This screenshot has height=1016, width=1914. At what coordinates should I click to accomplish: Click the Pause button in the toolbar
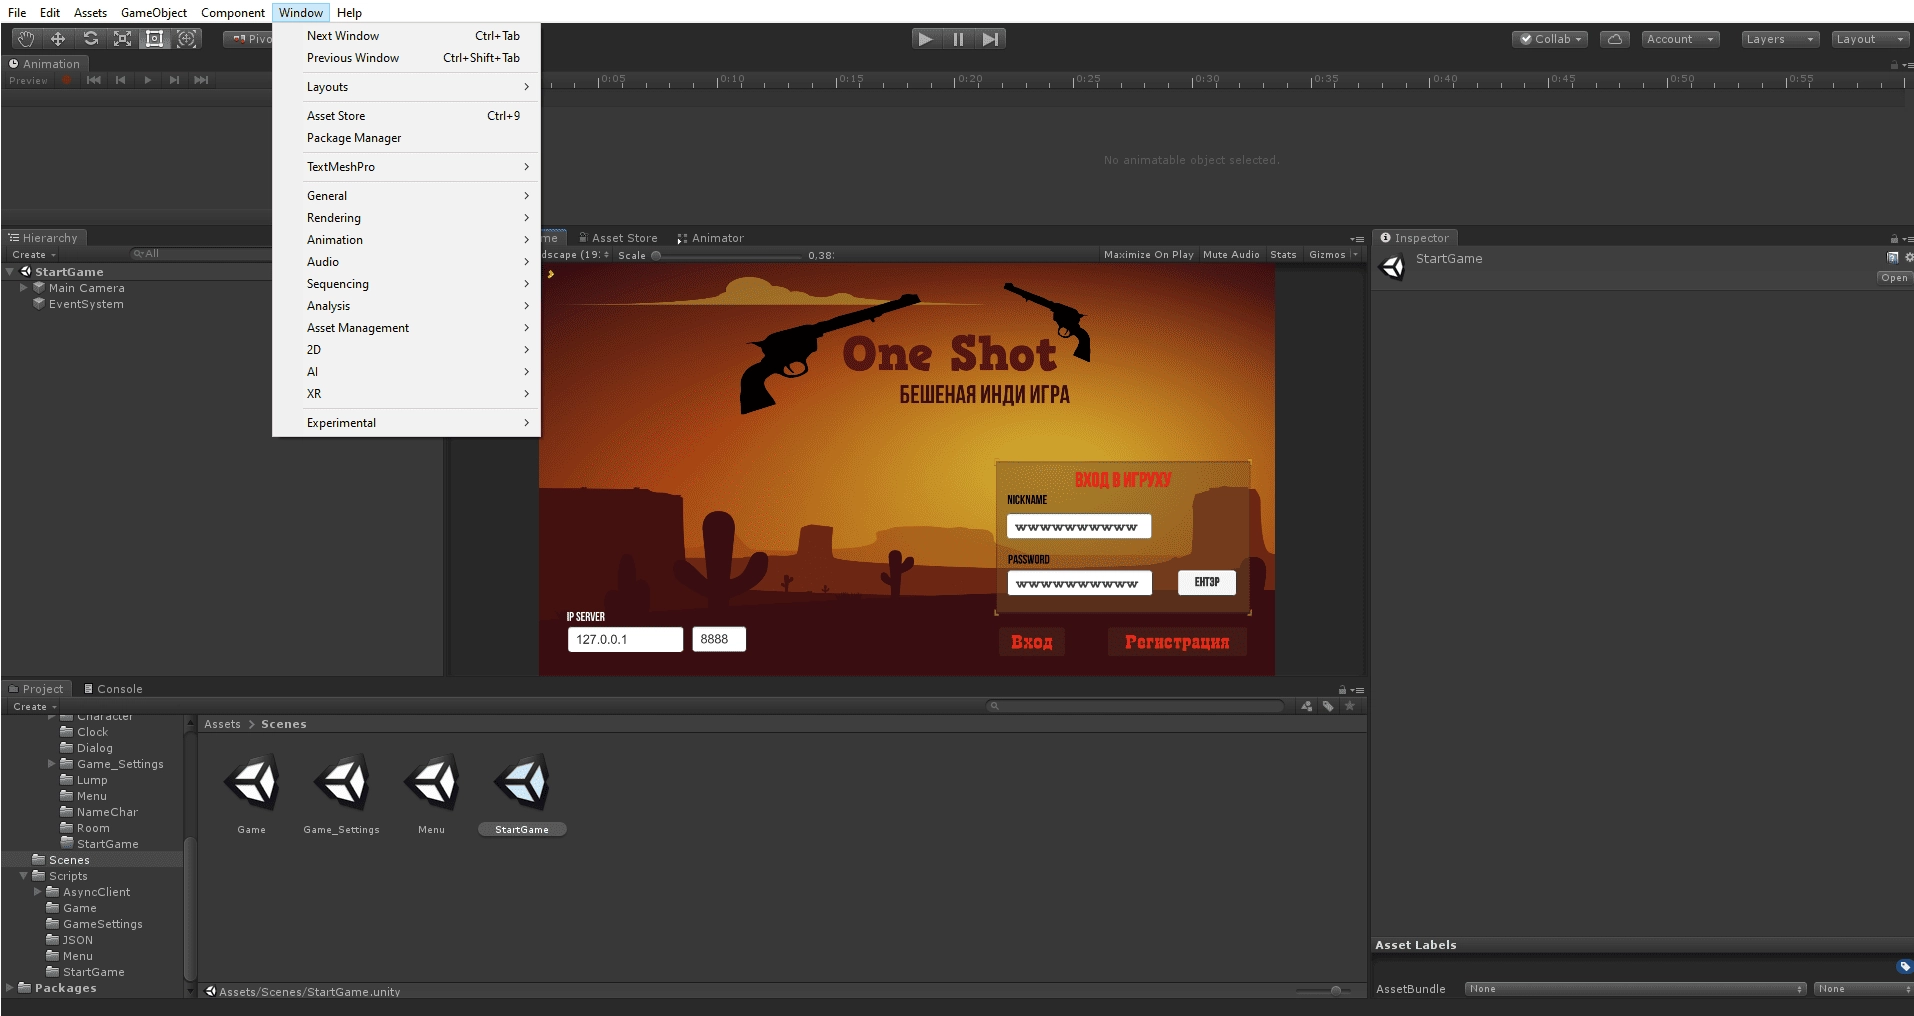pos(958,39)
